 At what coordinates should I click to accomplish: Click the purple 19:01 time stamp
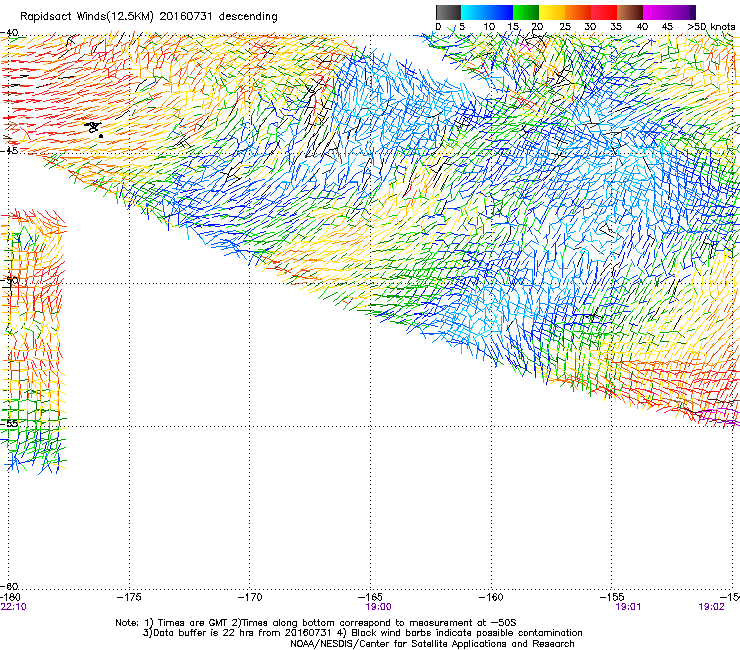pos(628,607)
